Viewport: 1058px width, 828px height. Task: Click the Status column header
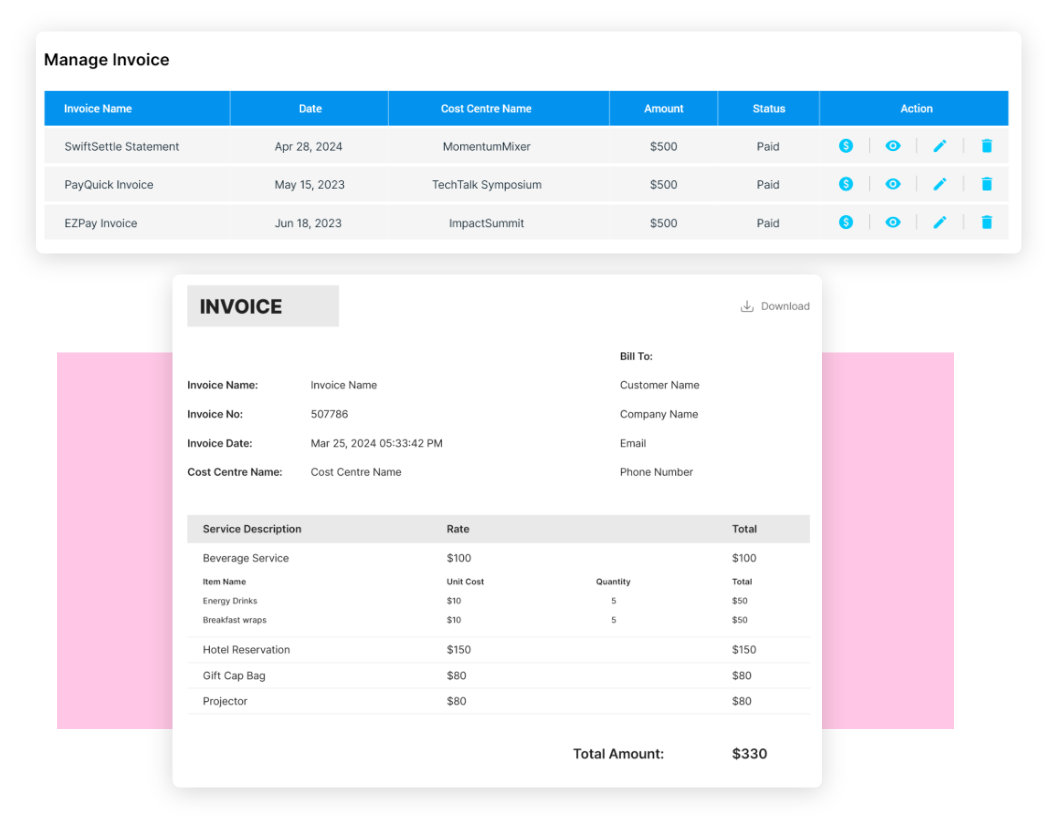click(x=769, y=109)
